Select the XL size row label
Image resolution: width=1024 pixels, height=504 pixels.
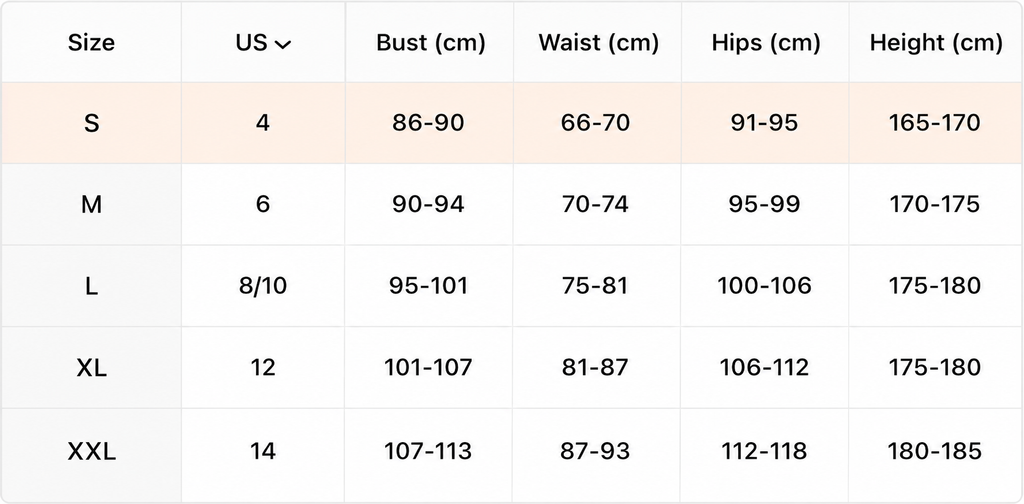coord(91,368)
